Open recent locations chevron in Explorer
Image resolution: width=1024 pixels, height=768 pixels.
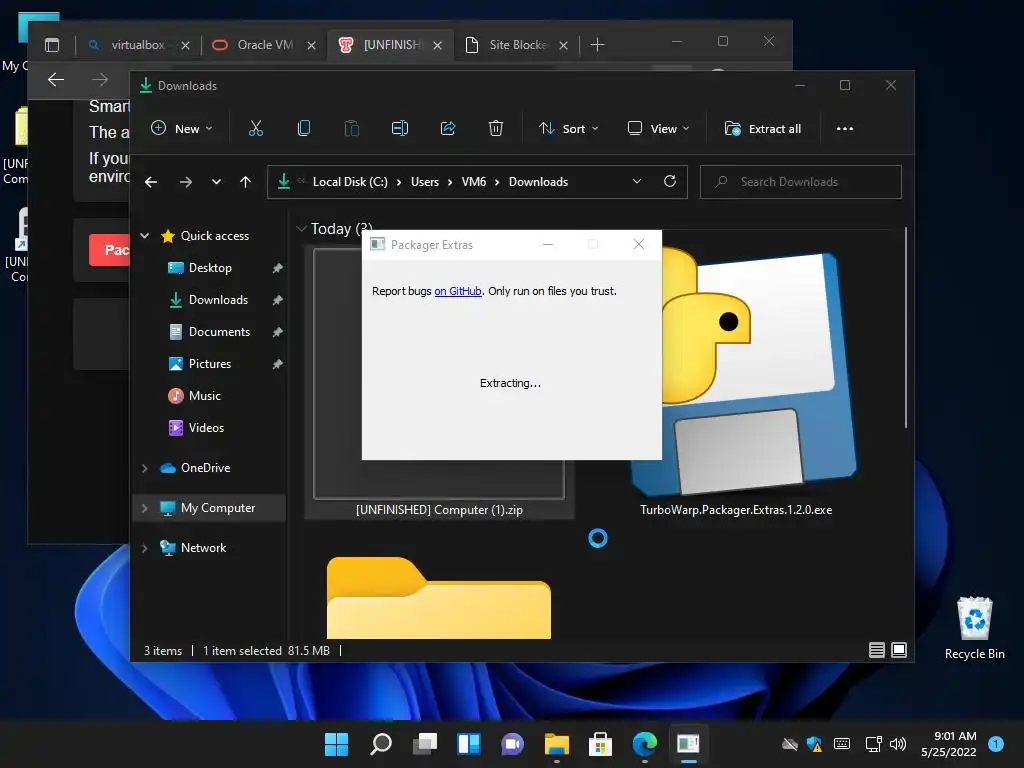(216, 182)
